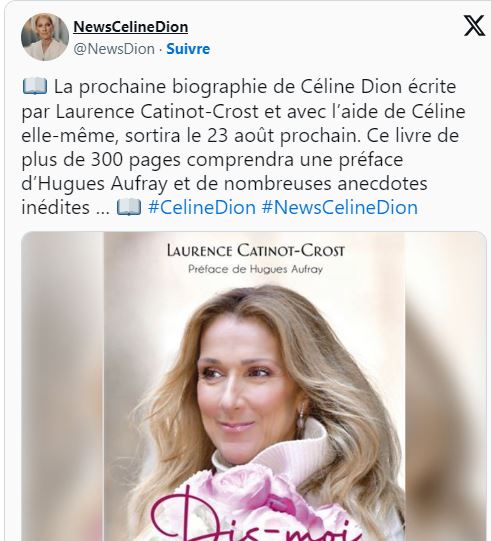Open the NewsCelineDion display name link

coord(130,27)
